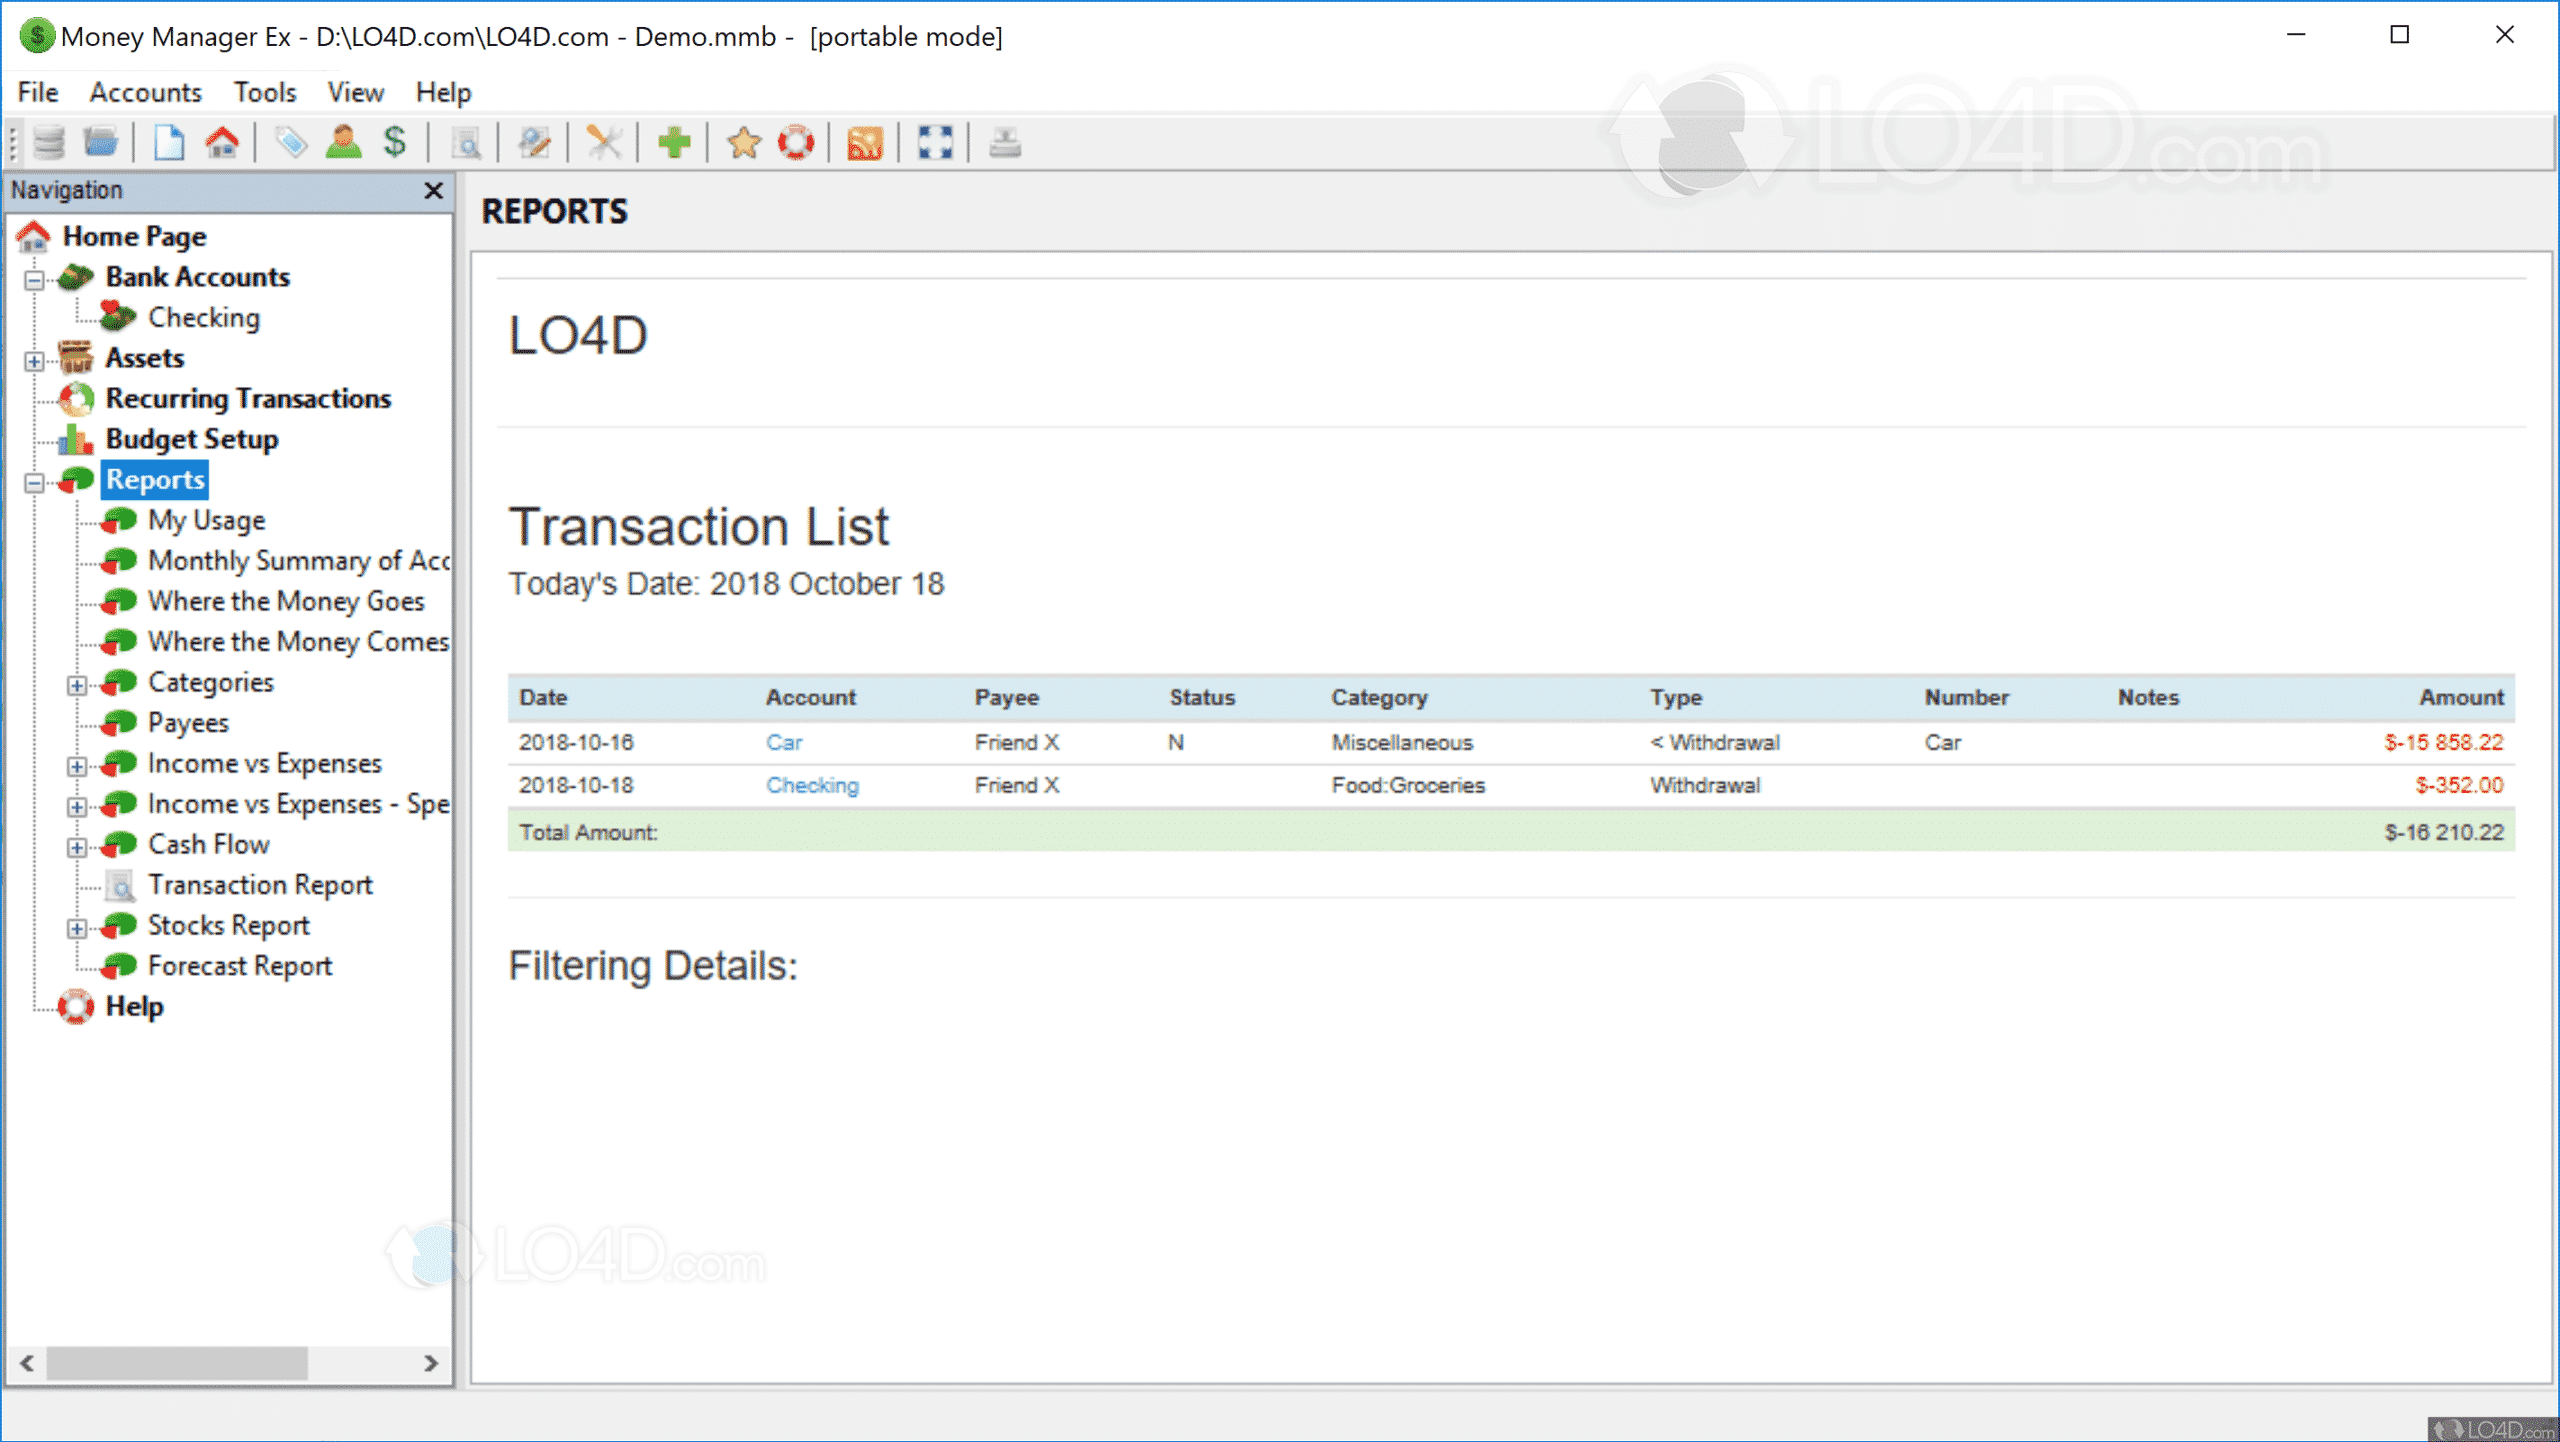Open the Organize Currencies dollar icon
The image size is (2560, 1442).
tap(395, 143)
